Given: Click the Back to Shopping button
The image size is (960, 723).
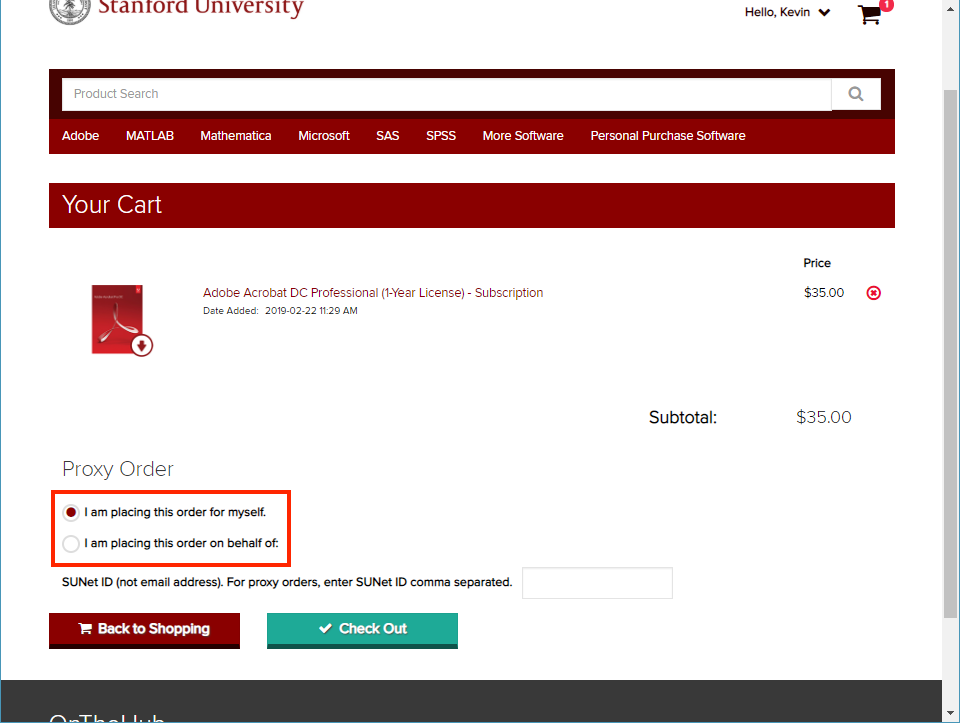Looking at the screenshot, I should coord(144,629).
